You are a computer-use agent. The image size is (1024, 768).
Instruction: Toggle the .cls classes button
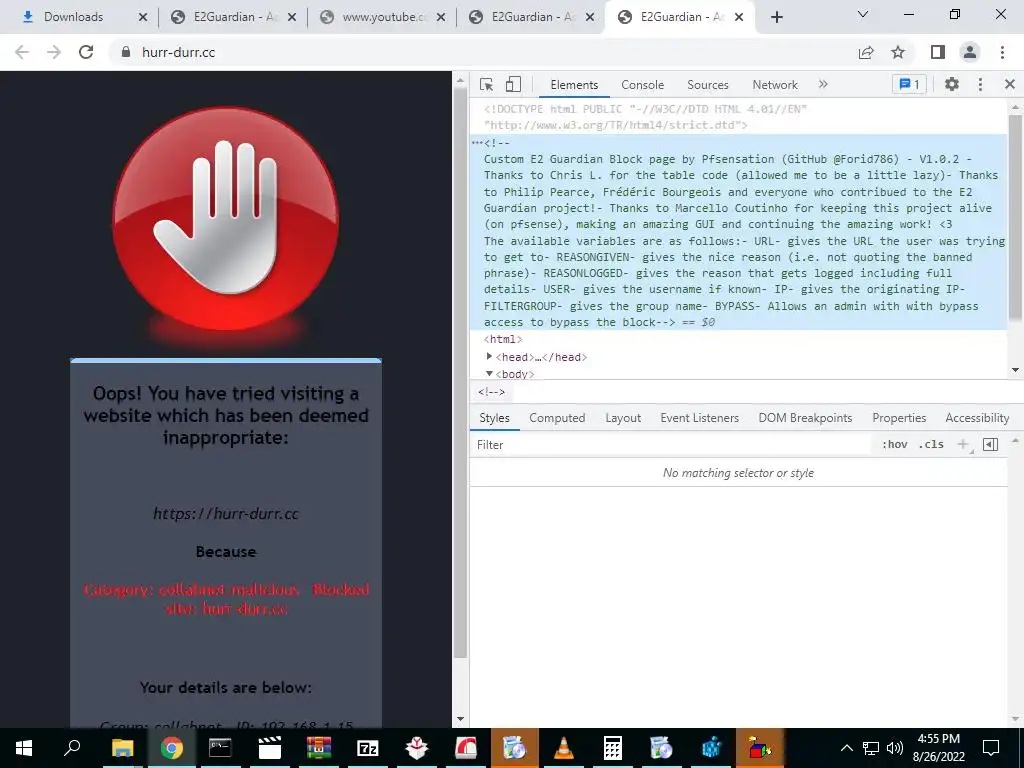tap(931, 445)
